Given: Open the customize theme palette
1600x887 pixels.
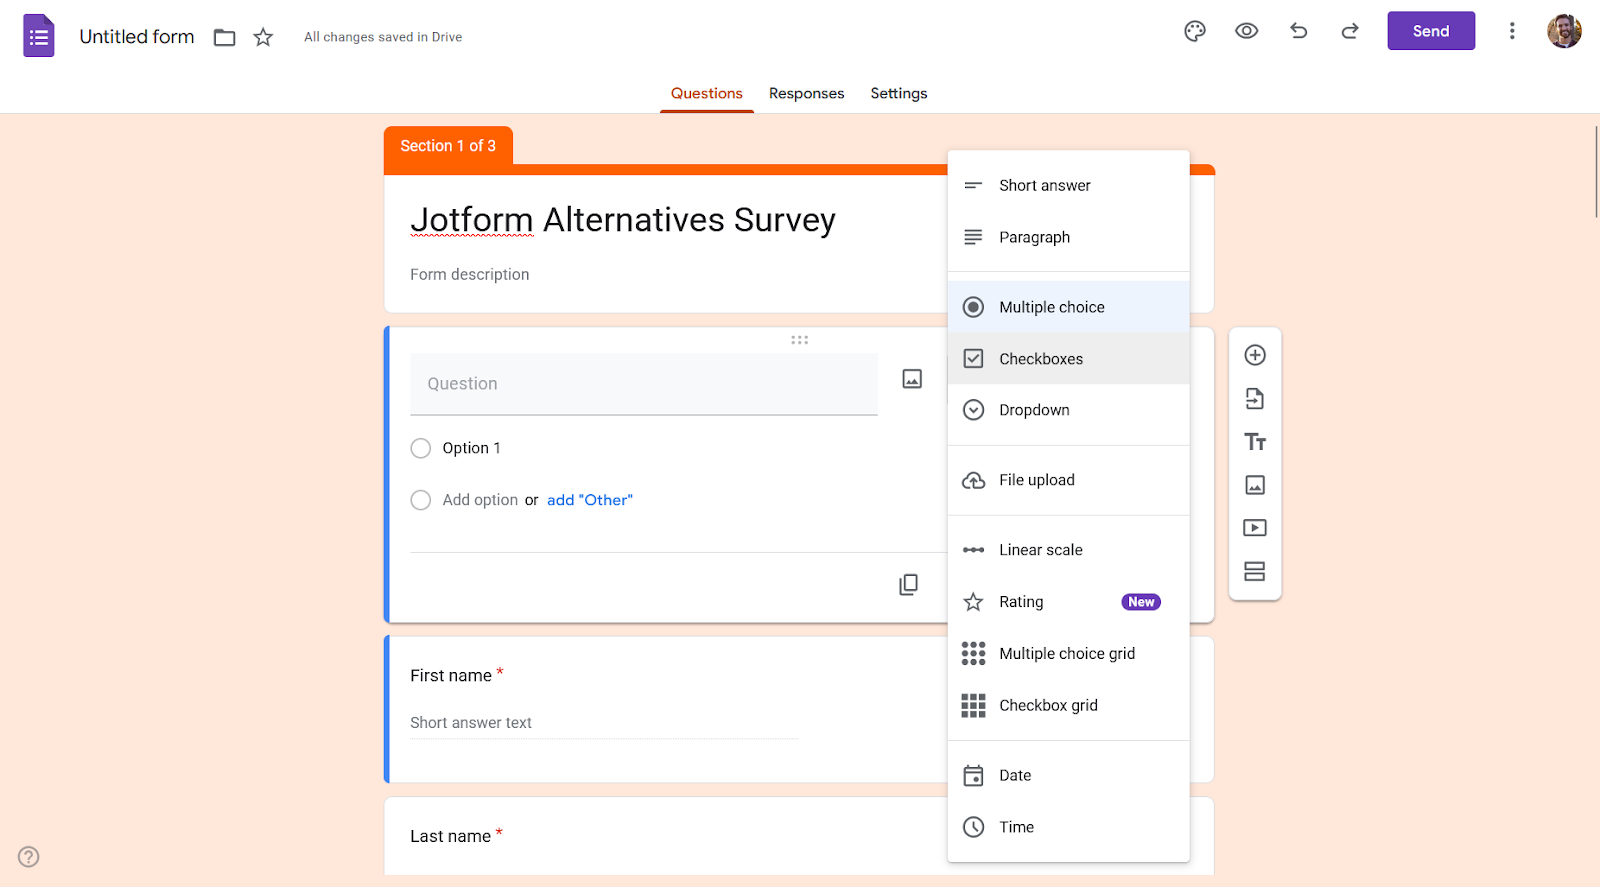Looking at the screenshot, I should (1194, 31).
